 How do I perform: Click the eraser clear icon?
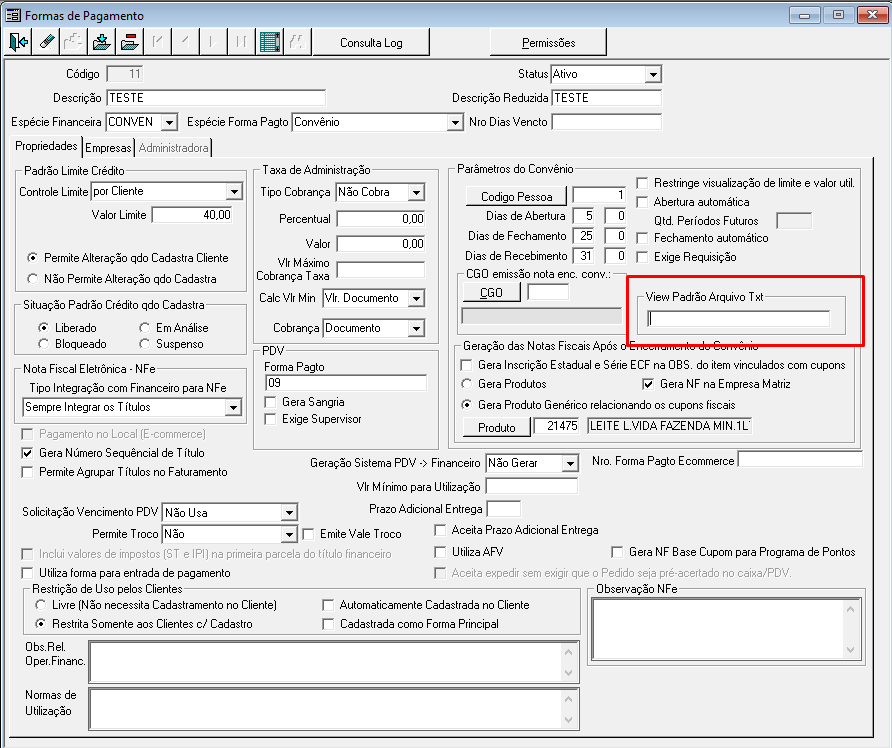[x=46, y=42]
